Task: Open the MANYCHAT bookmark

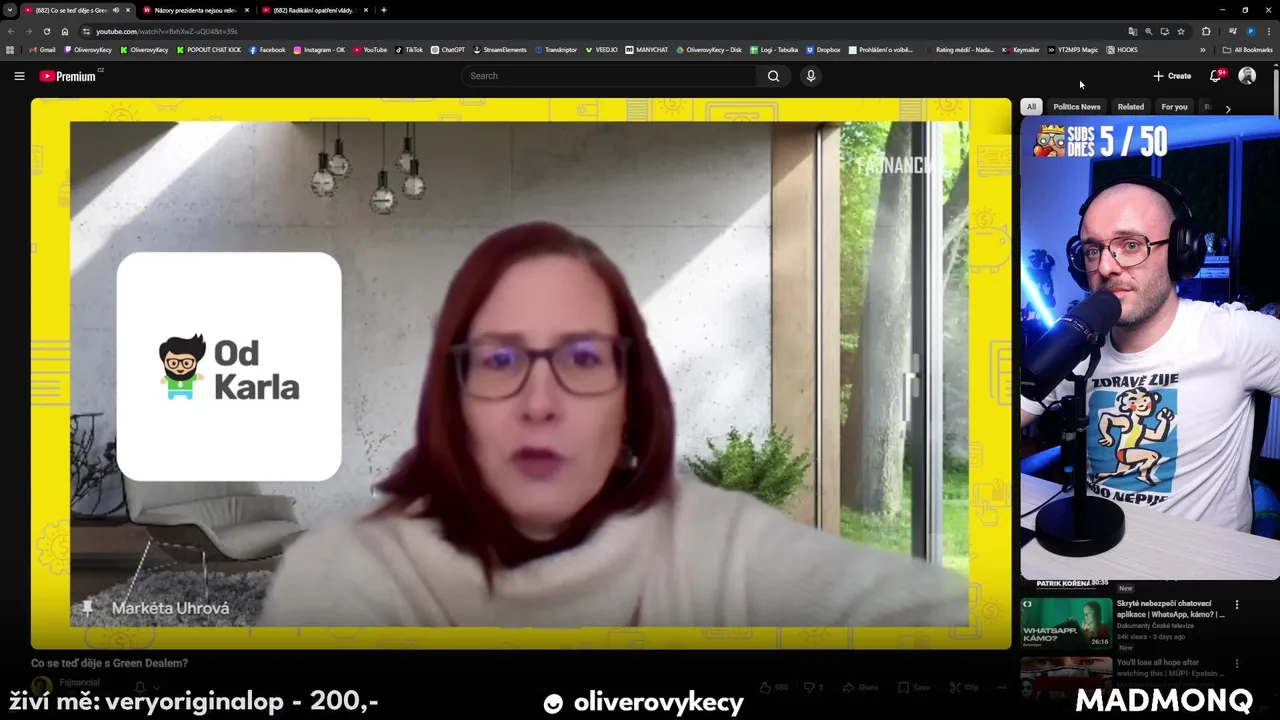Action: [647, 50]
